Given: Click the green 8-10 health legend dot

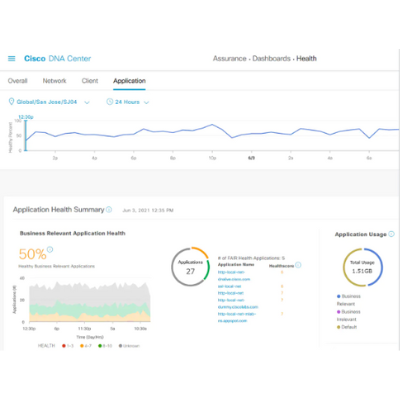Looking at the screenshot, I should pyautogui.click(x=100, y=346).
